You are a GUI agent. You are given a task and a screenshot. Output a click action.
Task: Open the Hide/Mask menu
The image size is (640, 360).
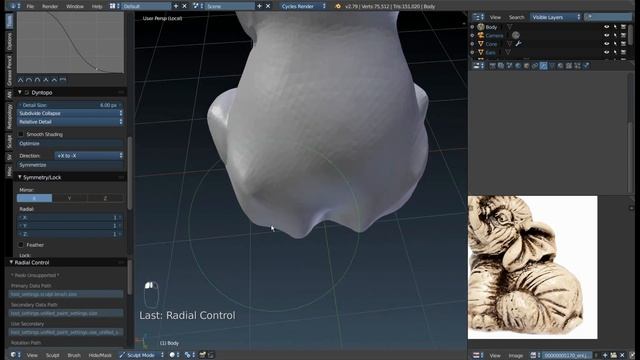pos(100,355)
